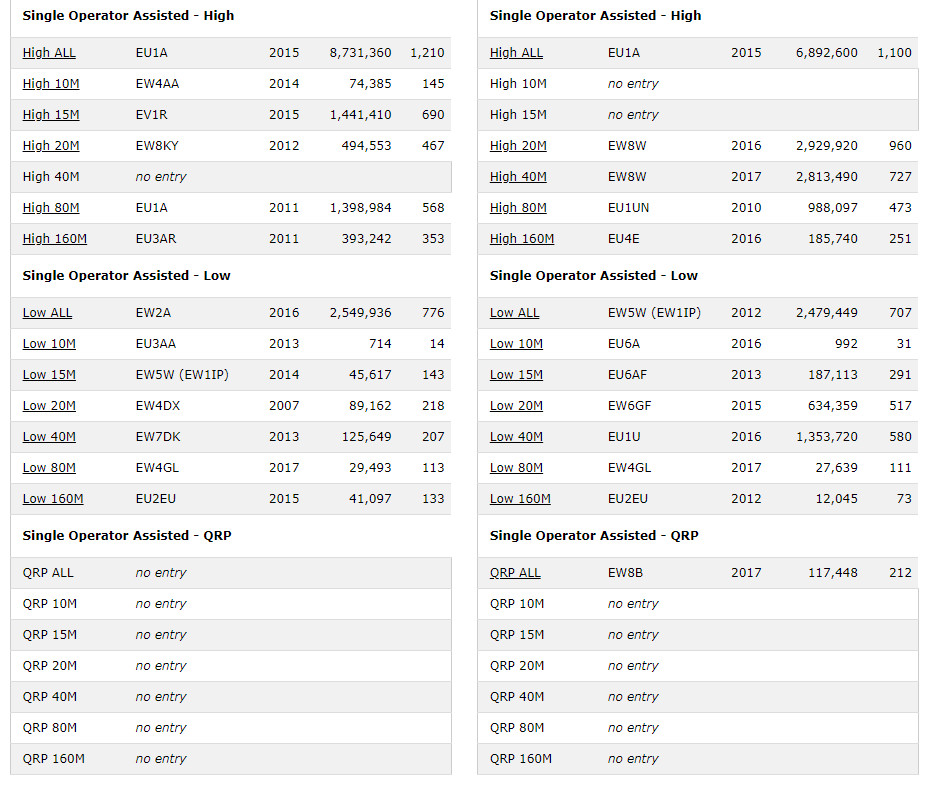Select High 20M link for EW8KY
Screen dimensions: 930x787
(x=51, y=146)
